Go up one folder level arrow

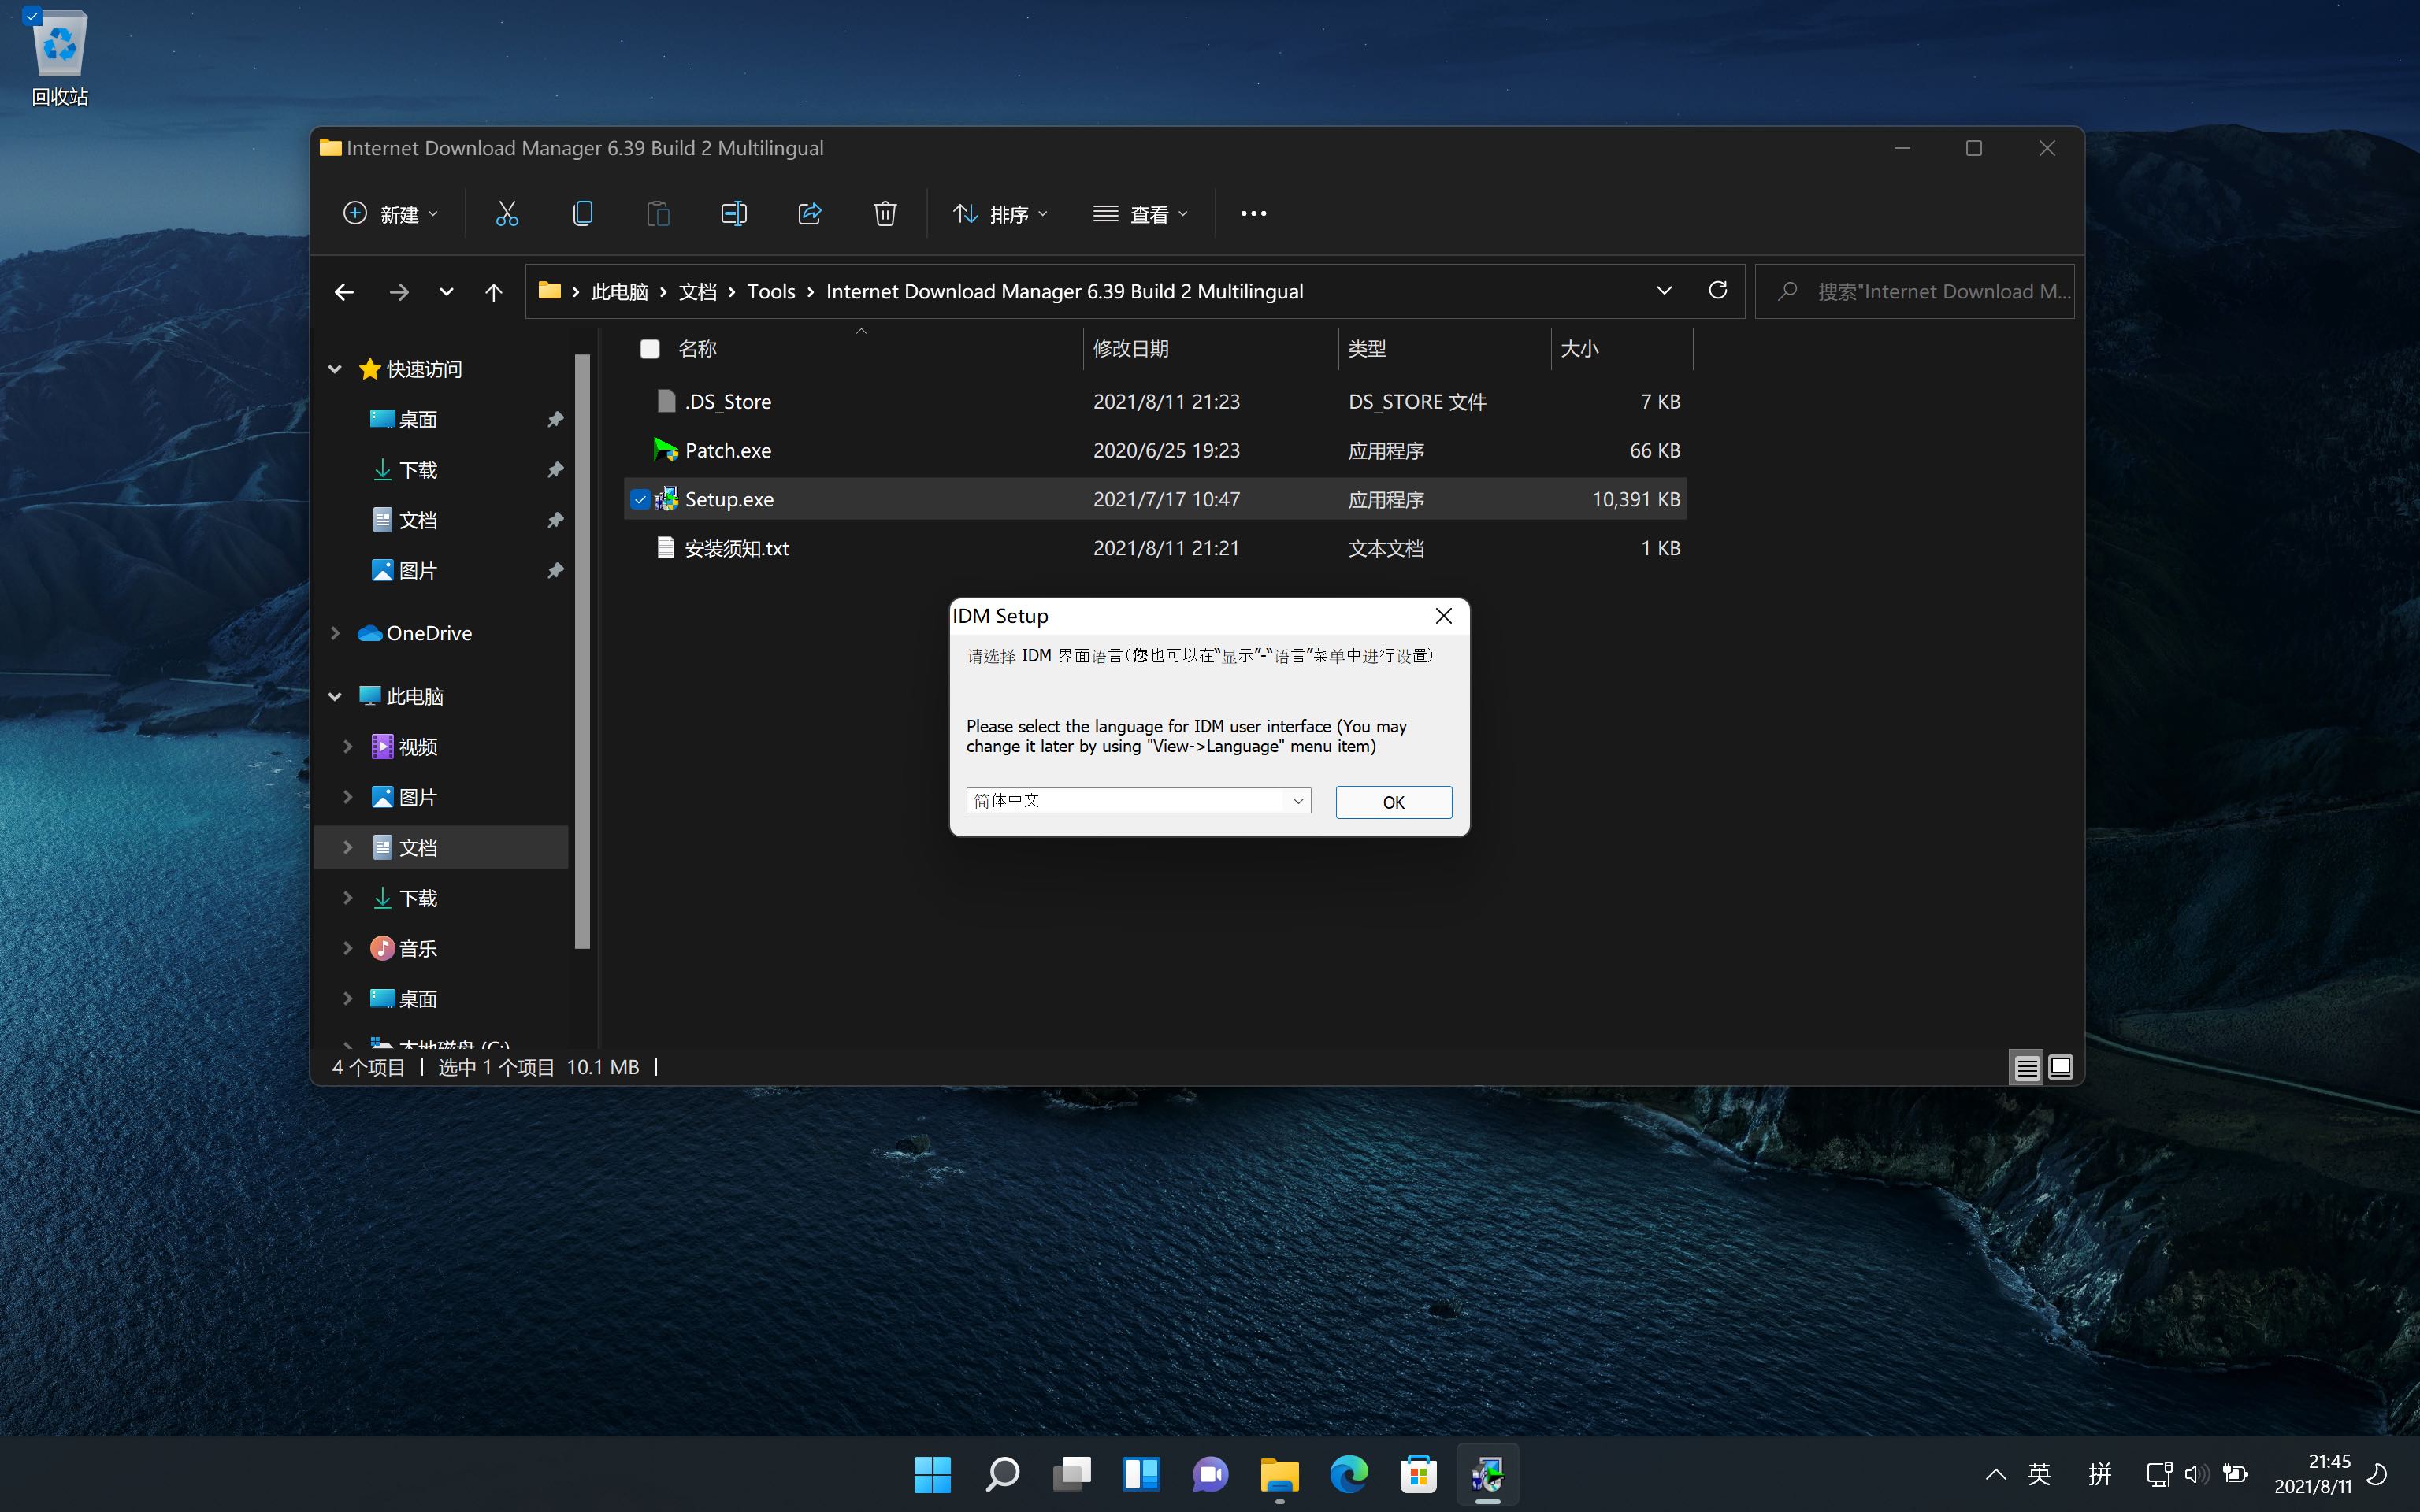click(x=493, y=292)
